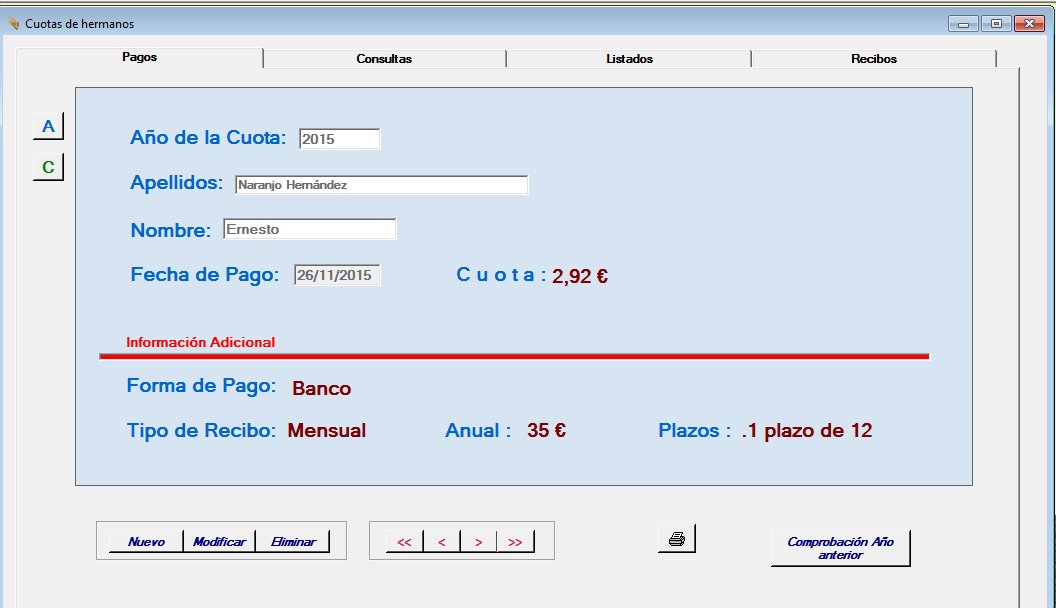Image resolution: width=1056 pixels, height=608 pixels.
Task: Switch to the Pagos tab
Action: 140,58
